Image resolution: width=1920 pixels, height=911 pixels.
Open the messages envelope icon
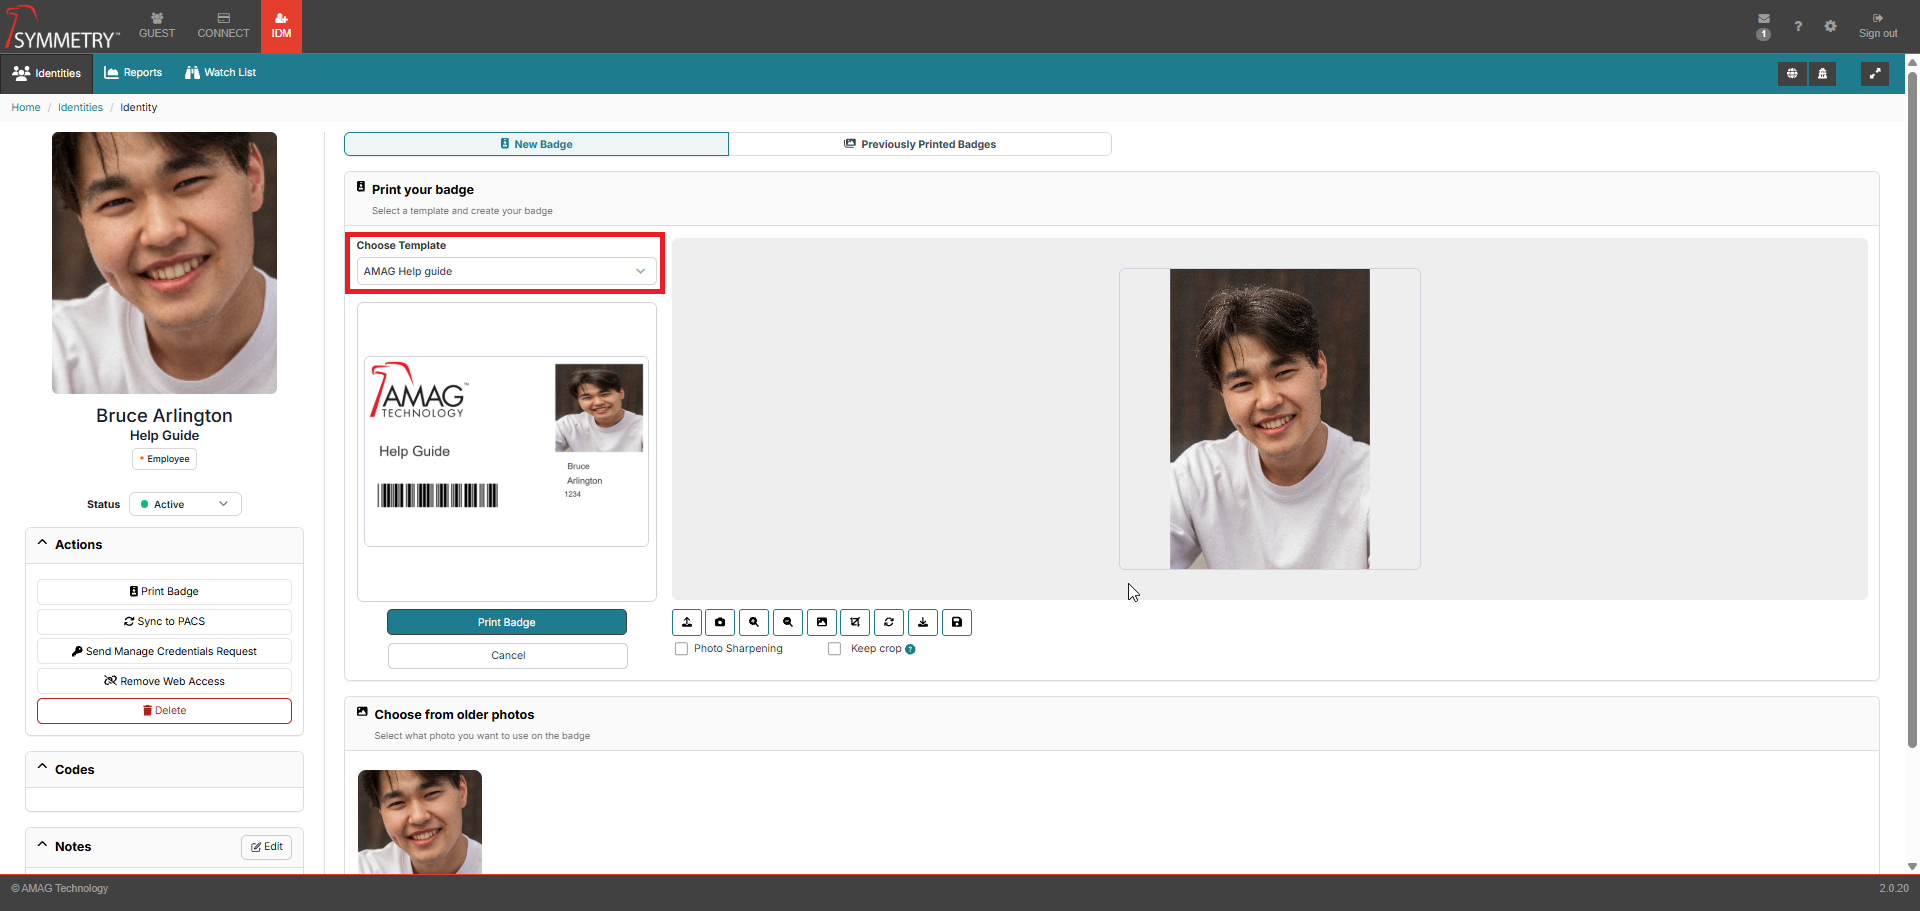(x=1764, y=19)
